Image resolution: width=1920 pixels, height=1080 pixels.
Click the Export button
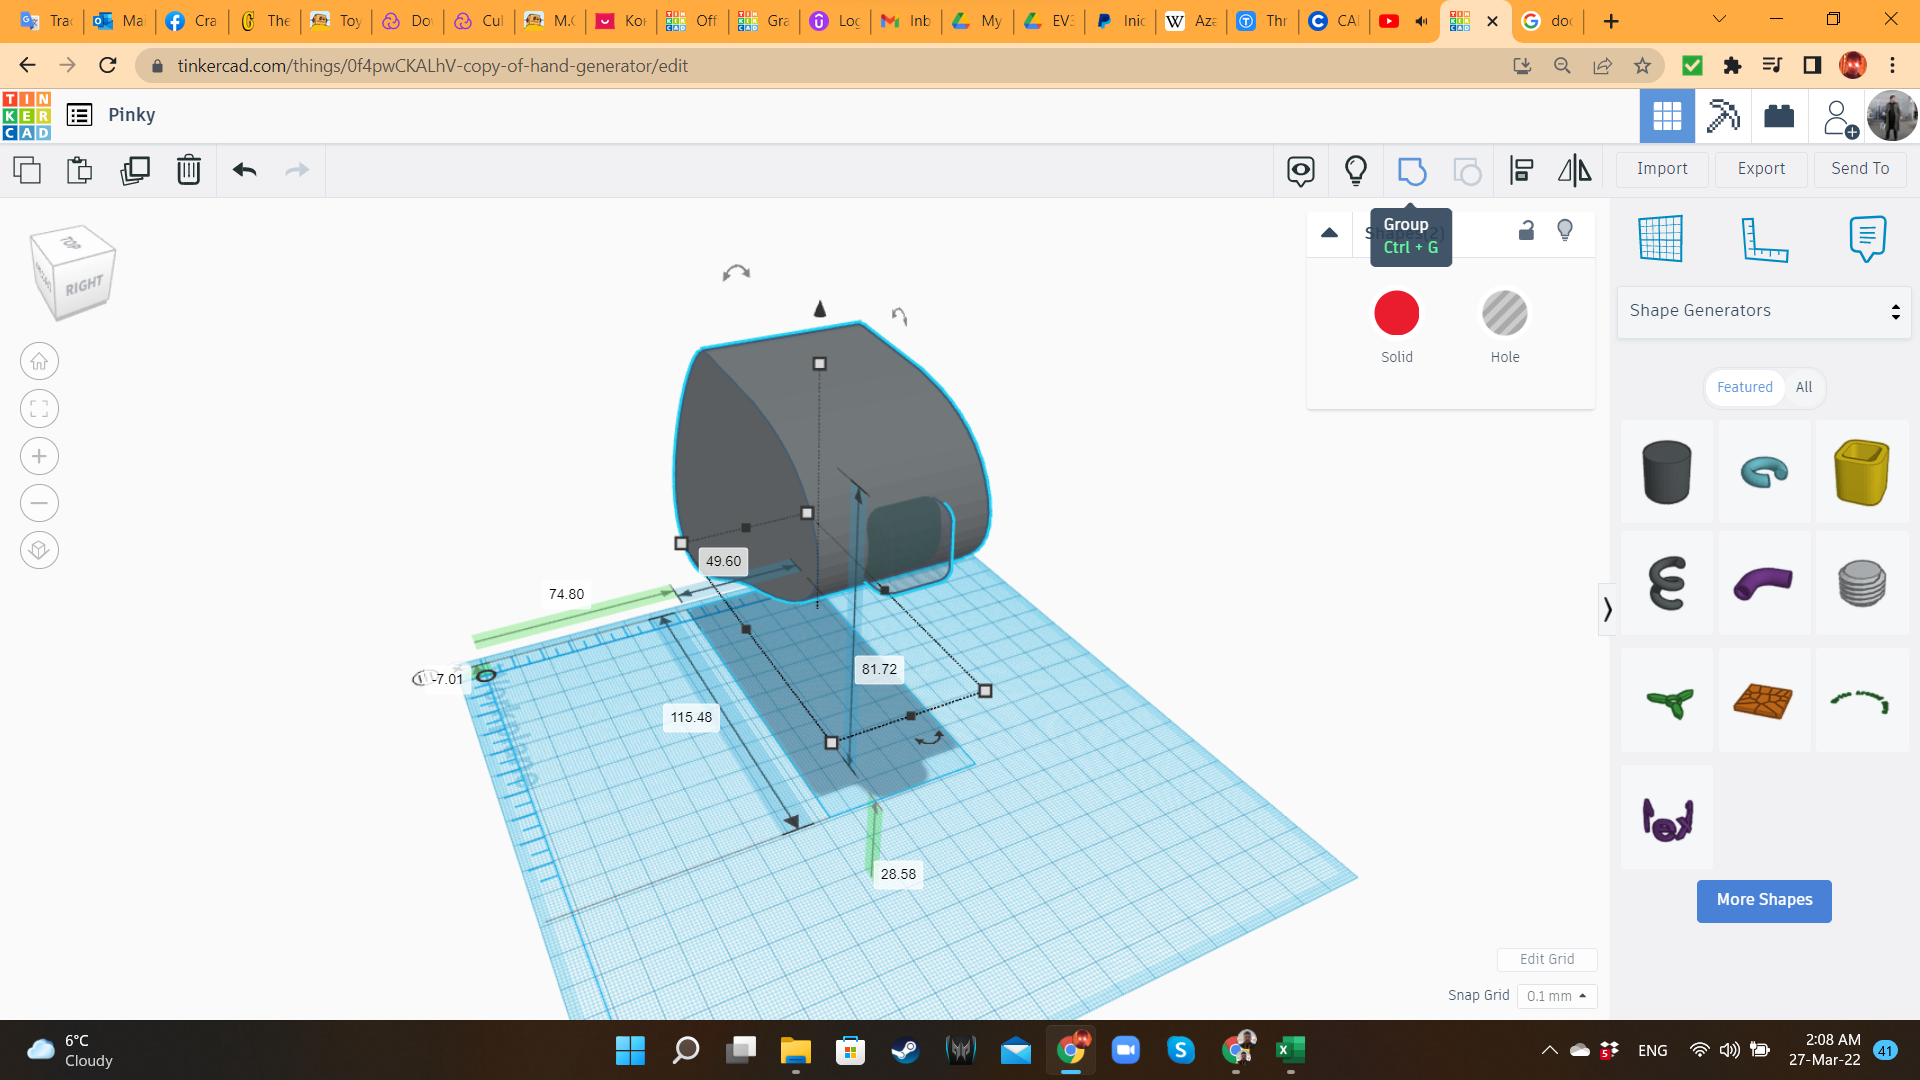[x=1760, y=169]
